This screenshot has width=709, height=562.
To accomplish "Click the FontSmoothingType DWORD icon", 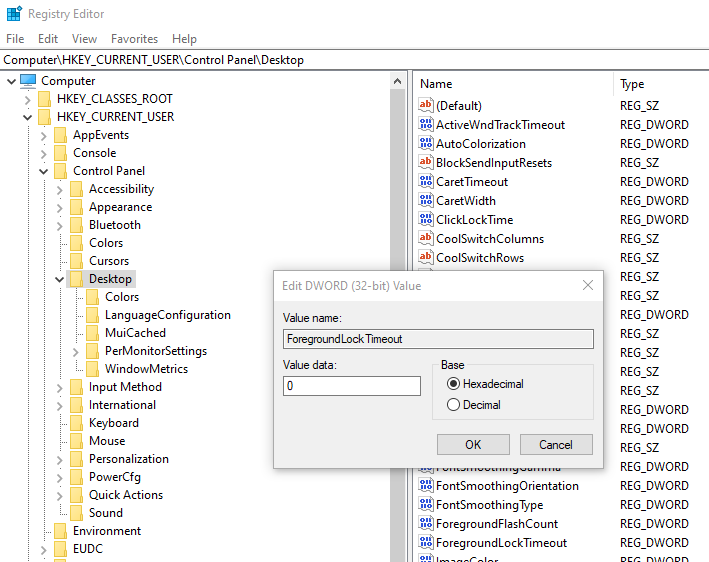I will pyautogui.click(x=425, y=504).
